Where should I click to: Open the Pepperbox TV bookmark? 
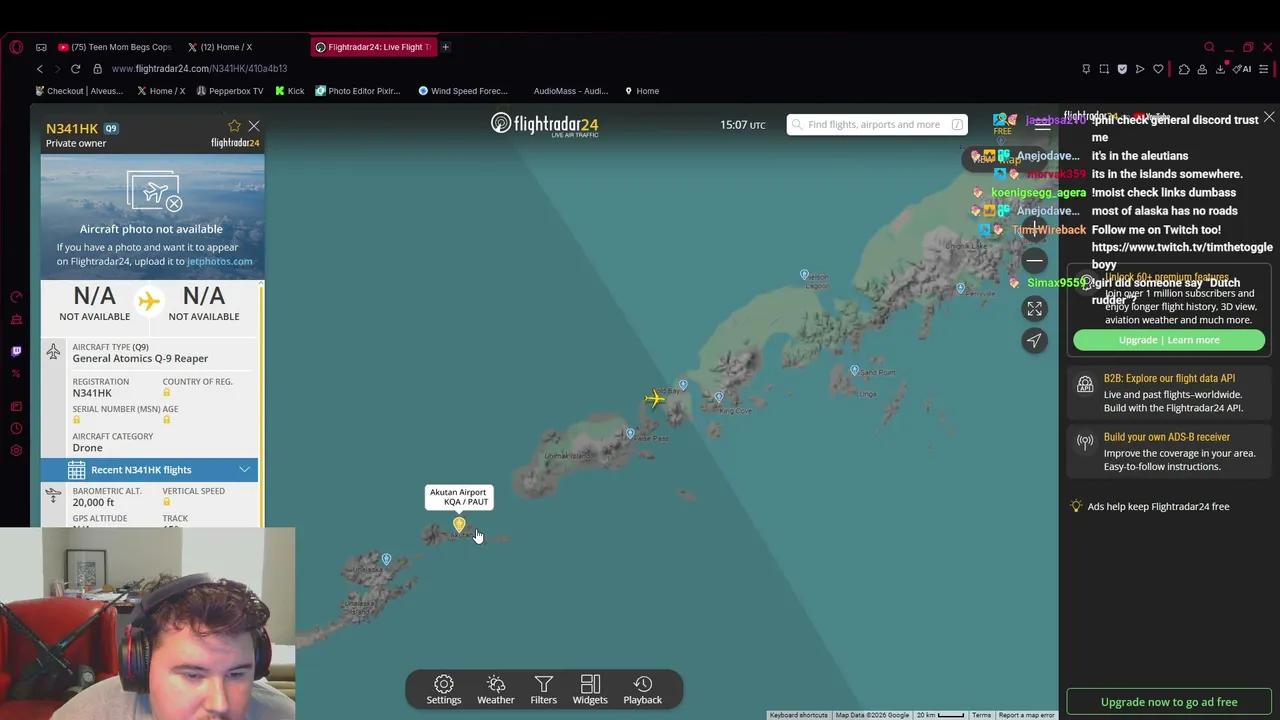click(230, 91)
